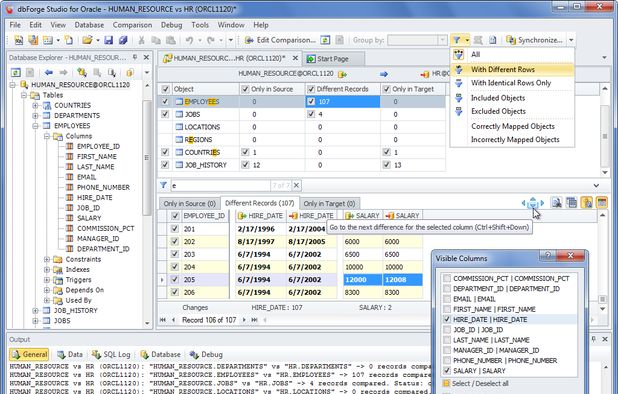Click the Database Explorer vertical scrollbar
The image size is (618, 394).
tap(147, 158)
